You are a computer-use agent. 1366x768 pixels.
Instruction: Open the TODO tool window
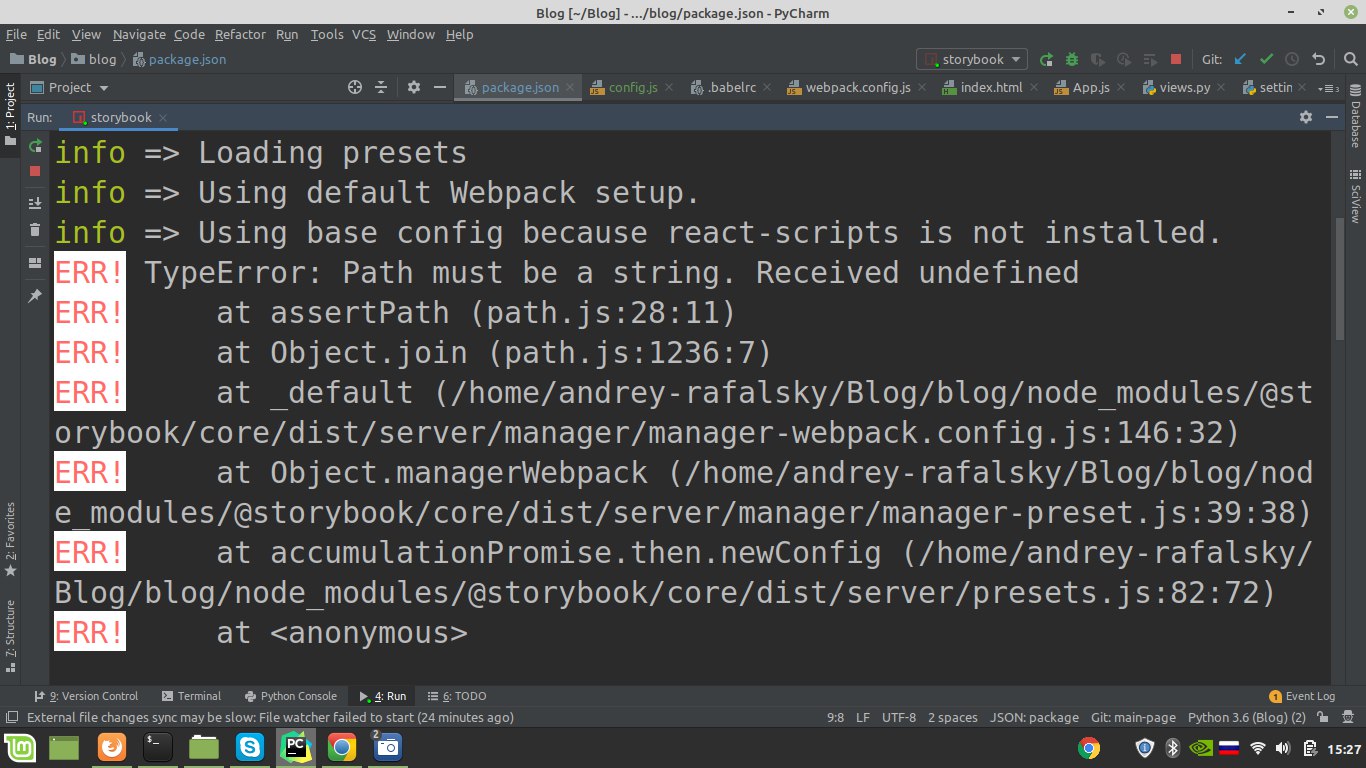pyautogui.click(x=456, y=696)
